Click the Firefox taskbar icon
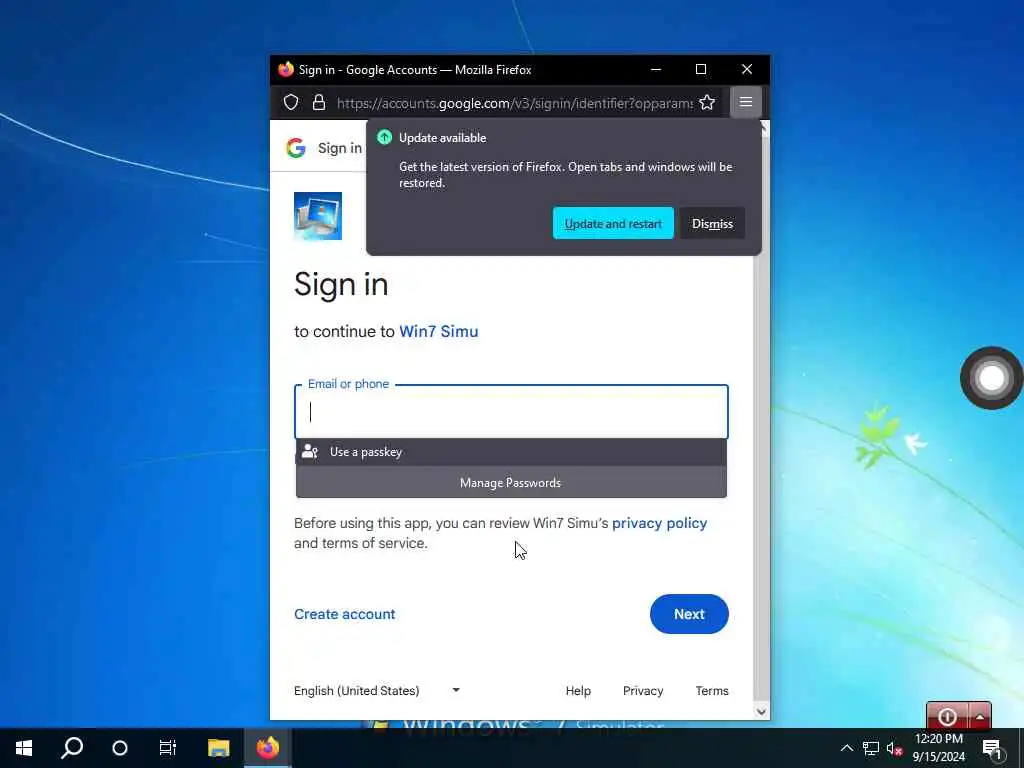Image resolution: width=1024 pixels, height=768 pixels. 268,748
